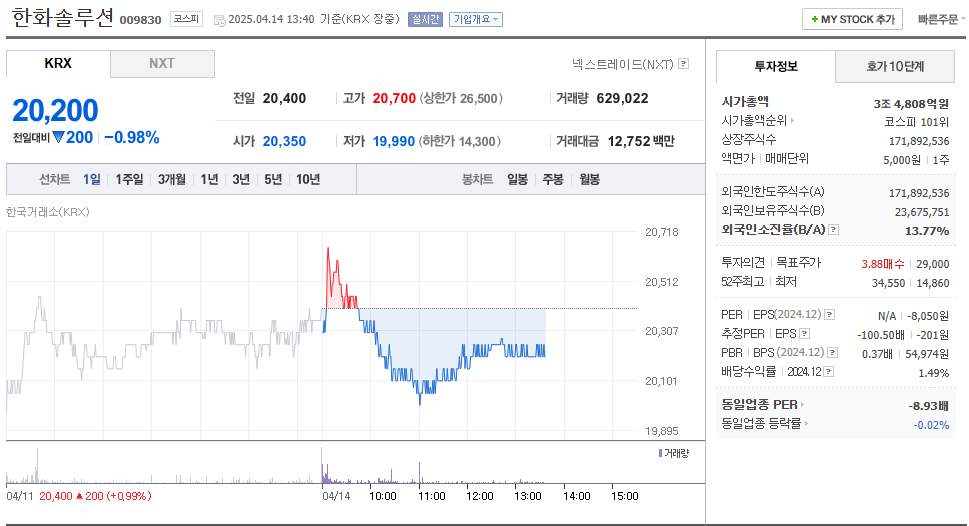Open the help icon beside 배당수익률 2024.12

pos(829,372)
